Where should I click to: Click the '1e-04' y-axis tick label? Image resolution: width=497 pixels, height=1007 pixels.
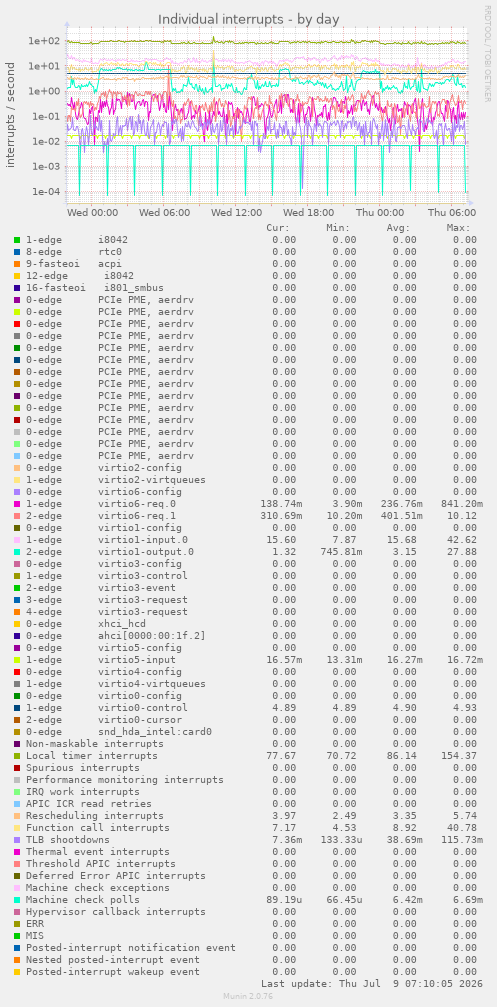[44, 192]
